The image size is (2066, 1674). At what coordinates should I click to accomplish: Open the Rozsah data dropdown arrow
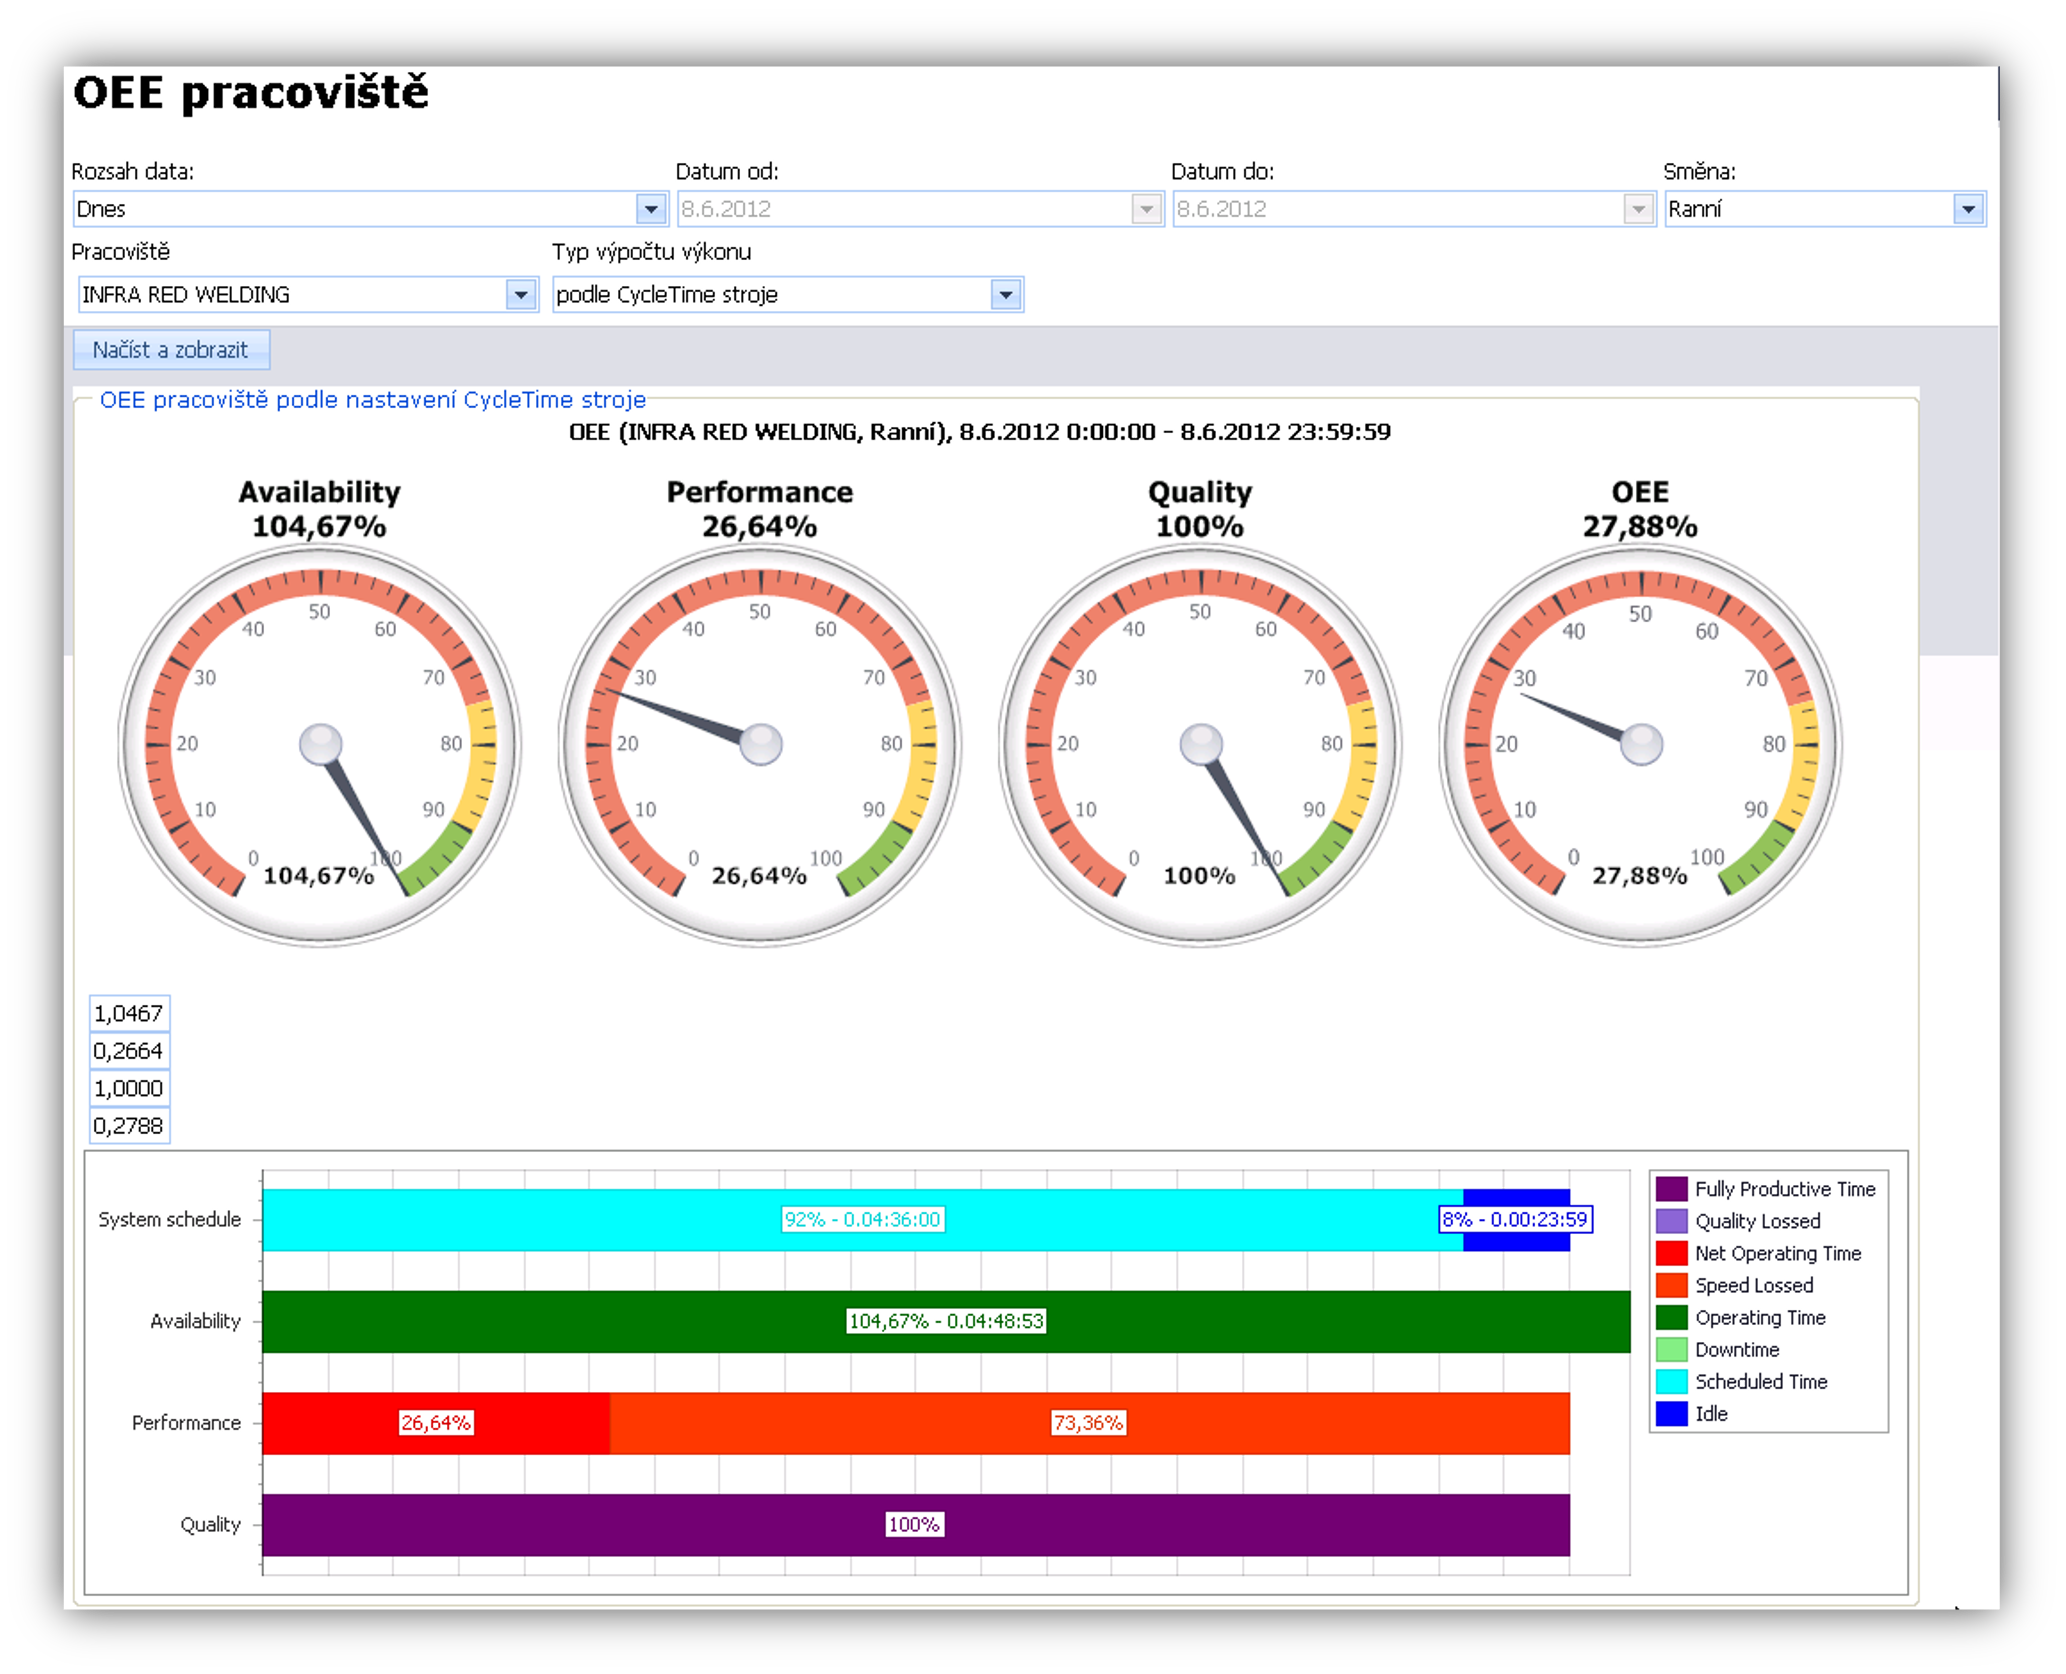click(x=651, y=209)
